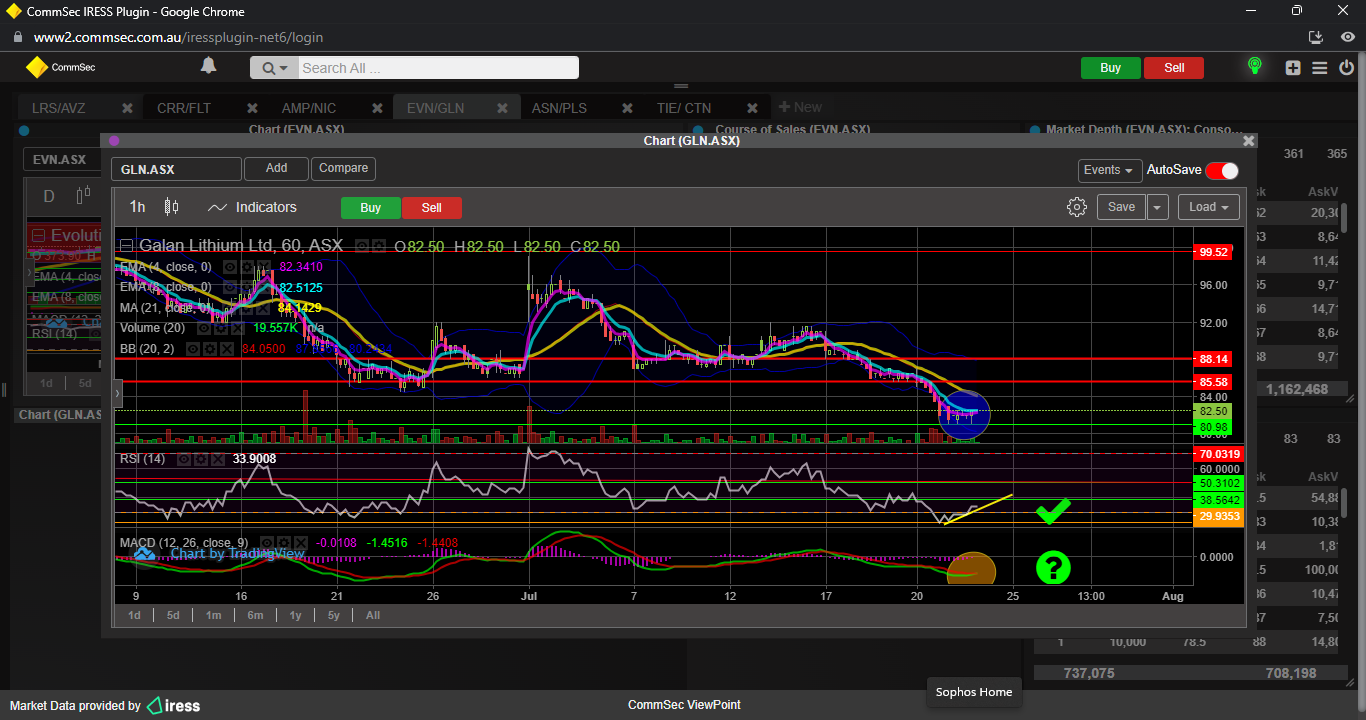Open settings gear for EMA (8, close, 0)
This screenshot has width=1366, height=720.
(x=246, y=287)
